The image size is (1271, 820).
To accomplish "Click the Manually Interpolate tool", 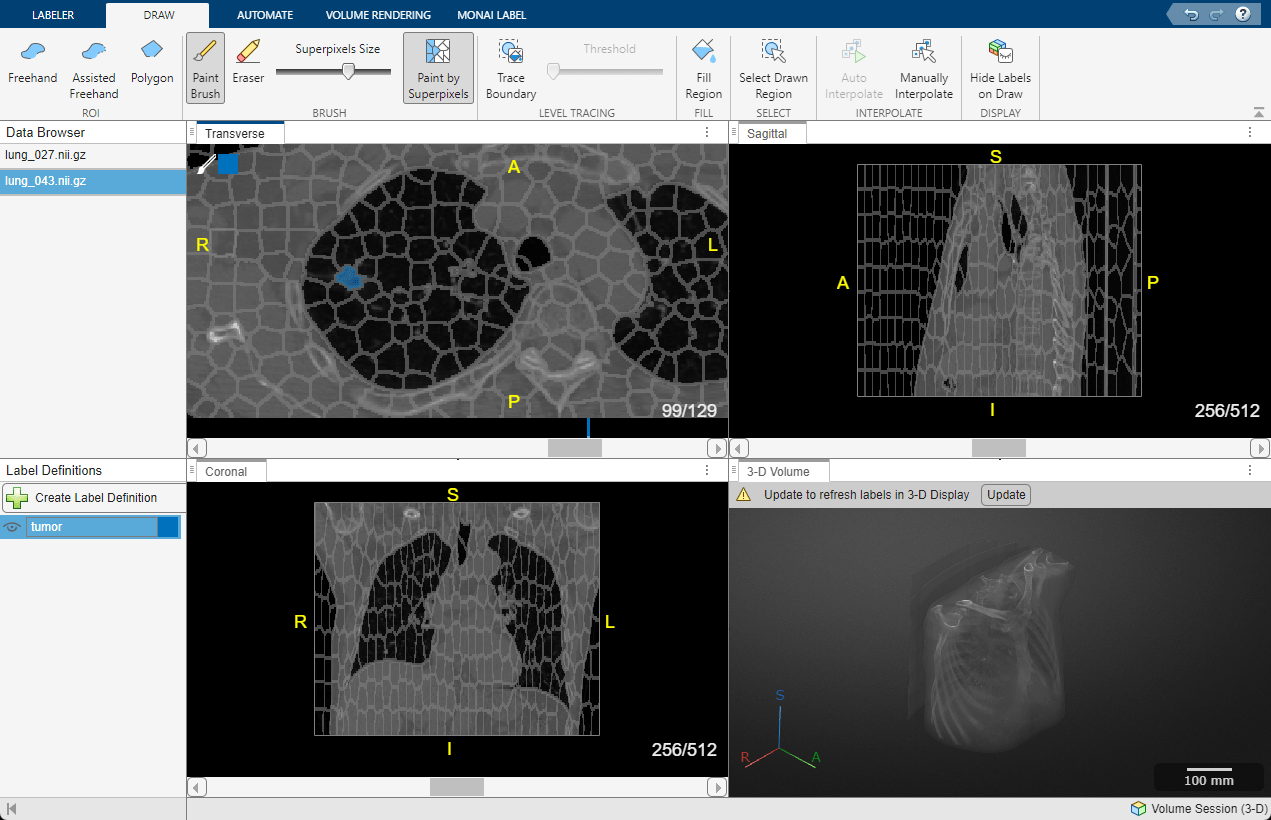I will point(923,67).
